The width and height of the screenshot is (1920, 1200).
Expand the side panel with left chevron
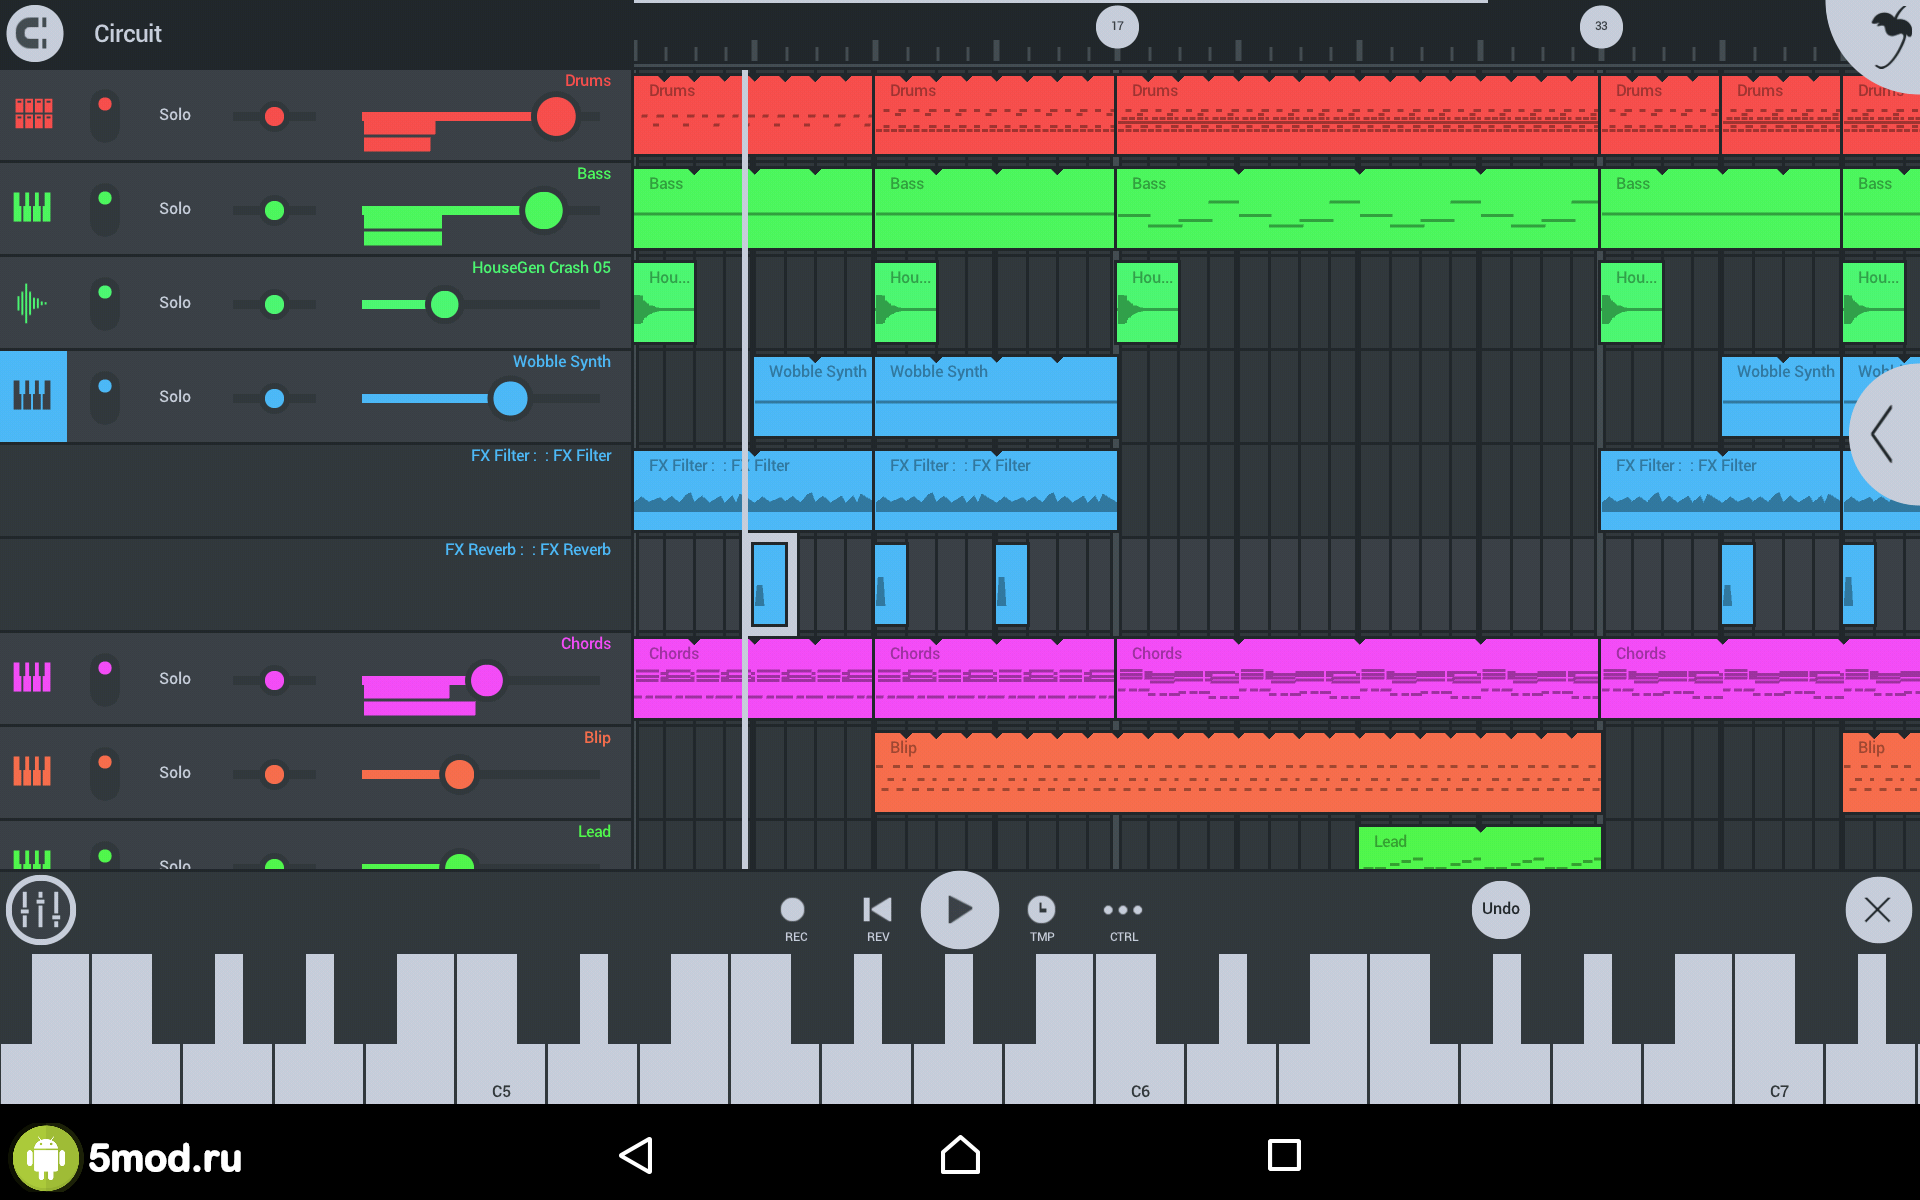pyautogui.click(x=1883, y=434)
